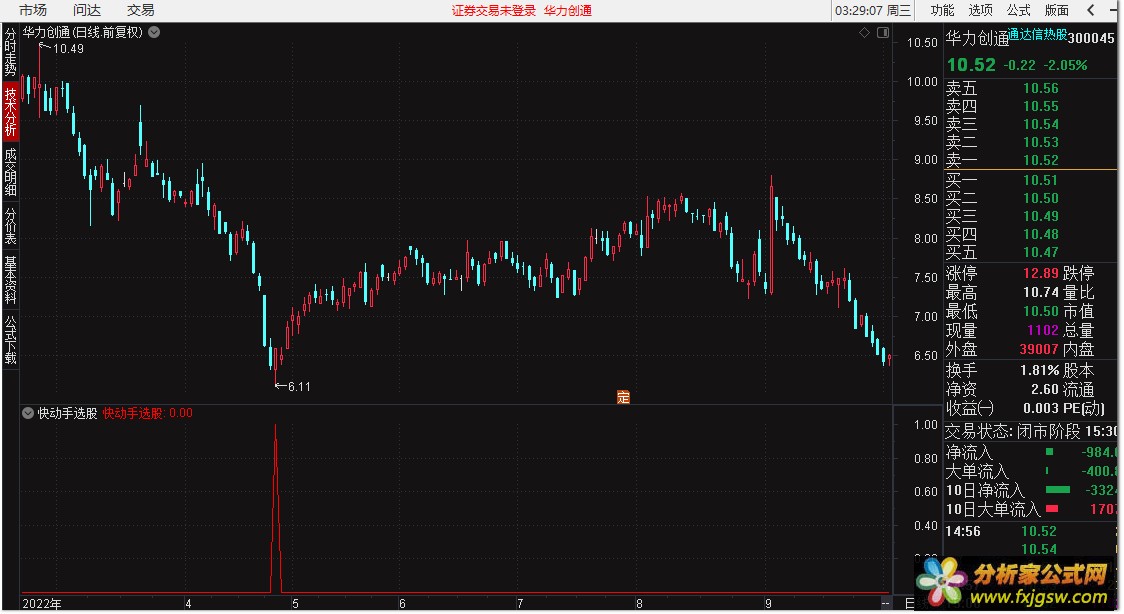
Task: Click the 卖二 price 10.53
Action: pyautogui.click(x=1041, y=142)
